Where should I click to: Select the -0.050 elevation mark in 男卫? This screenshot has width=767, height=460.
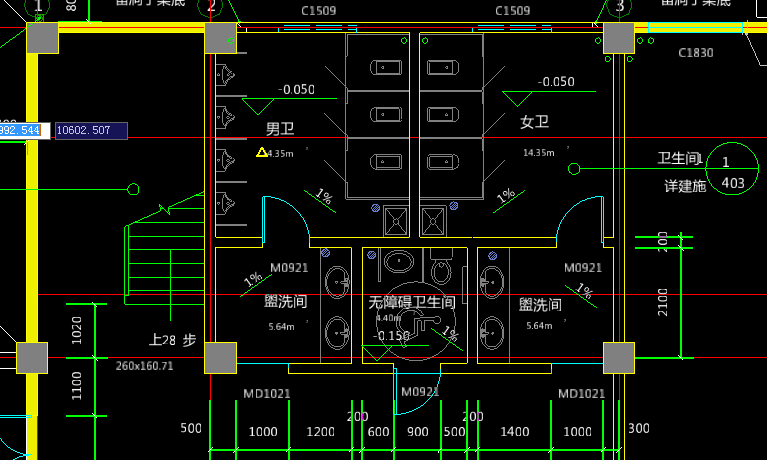296,90
